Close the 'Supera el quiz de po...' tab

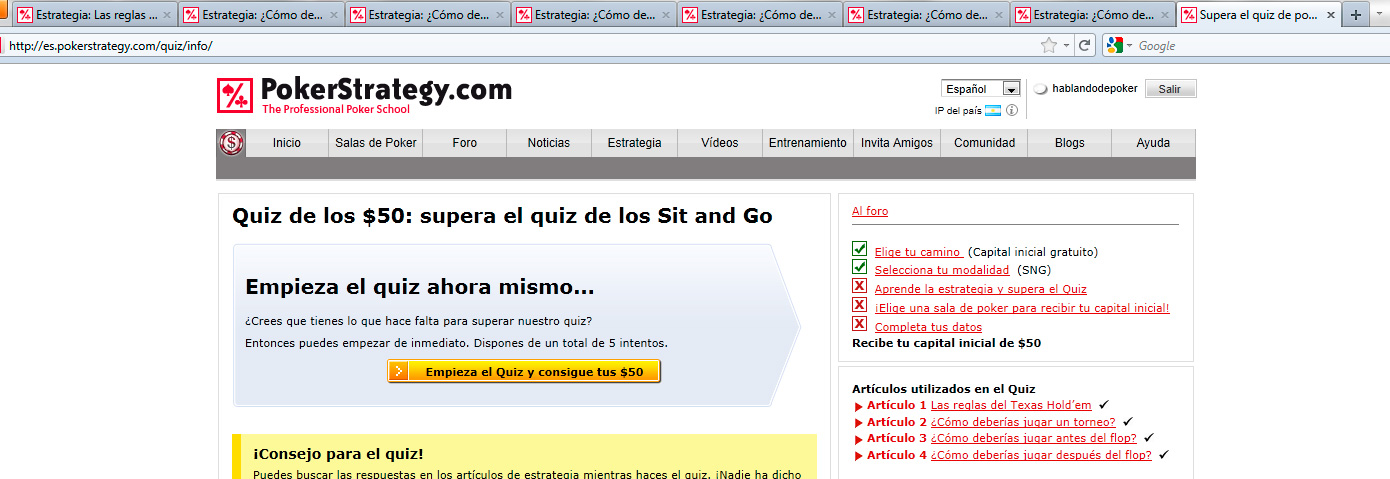[x=1330, y=16]
